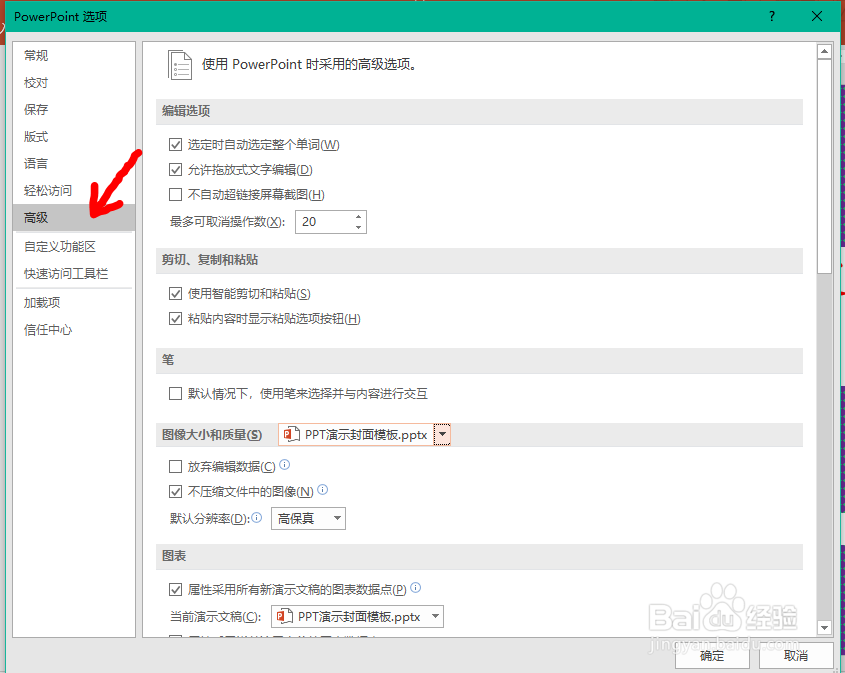
Task: Decrease the undo count stepper down arrow
Action: 358,227
